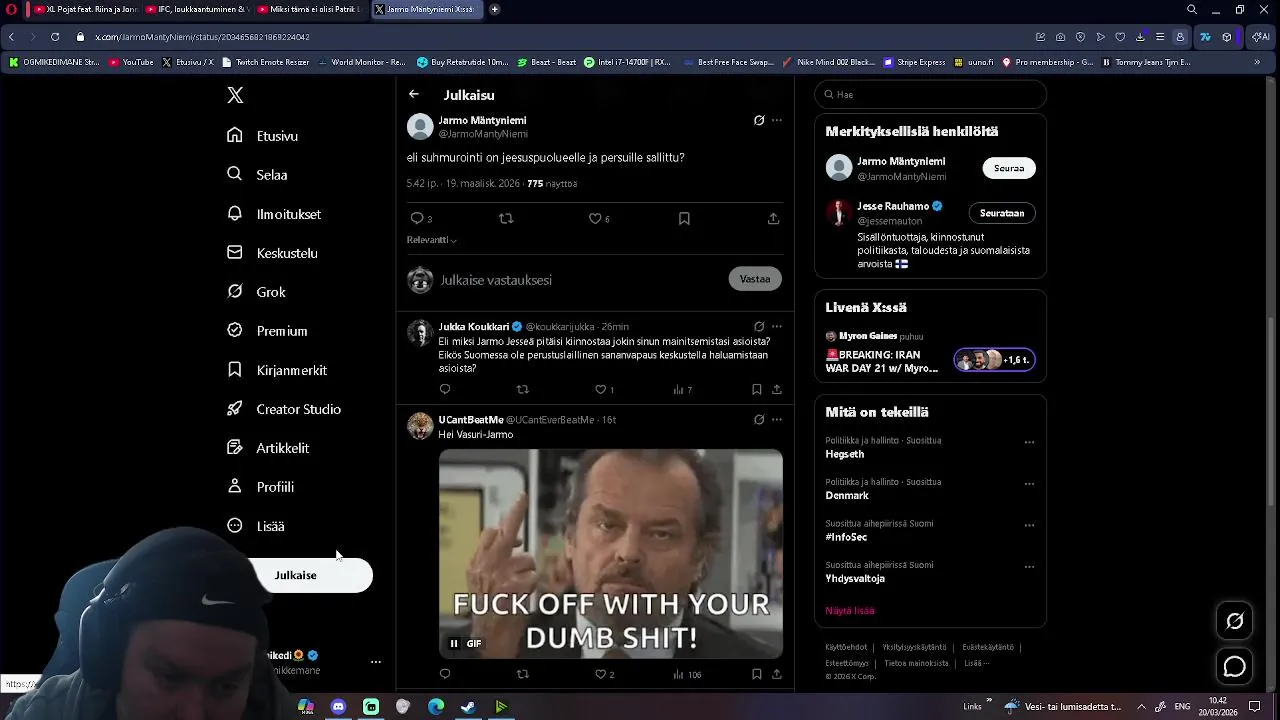Like the main post with 6 likes
Viewport: 1280px width, 720px height.
599,218
